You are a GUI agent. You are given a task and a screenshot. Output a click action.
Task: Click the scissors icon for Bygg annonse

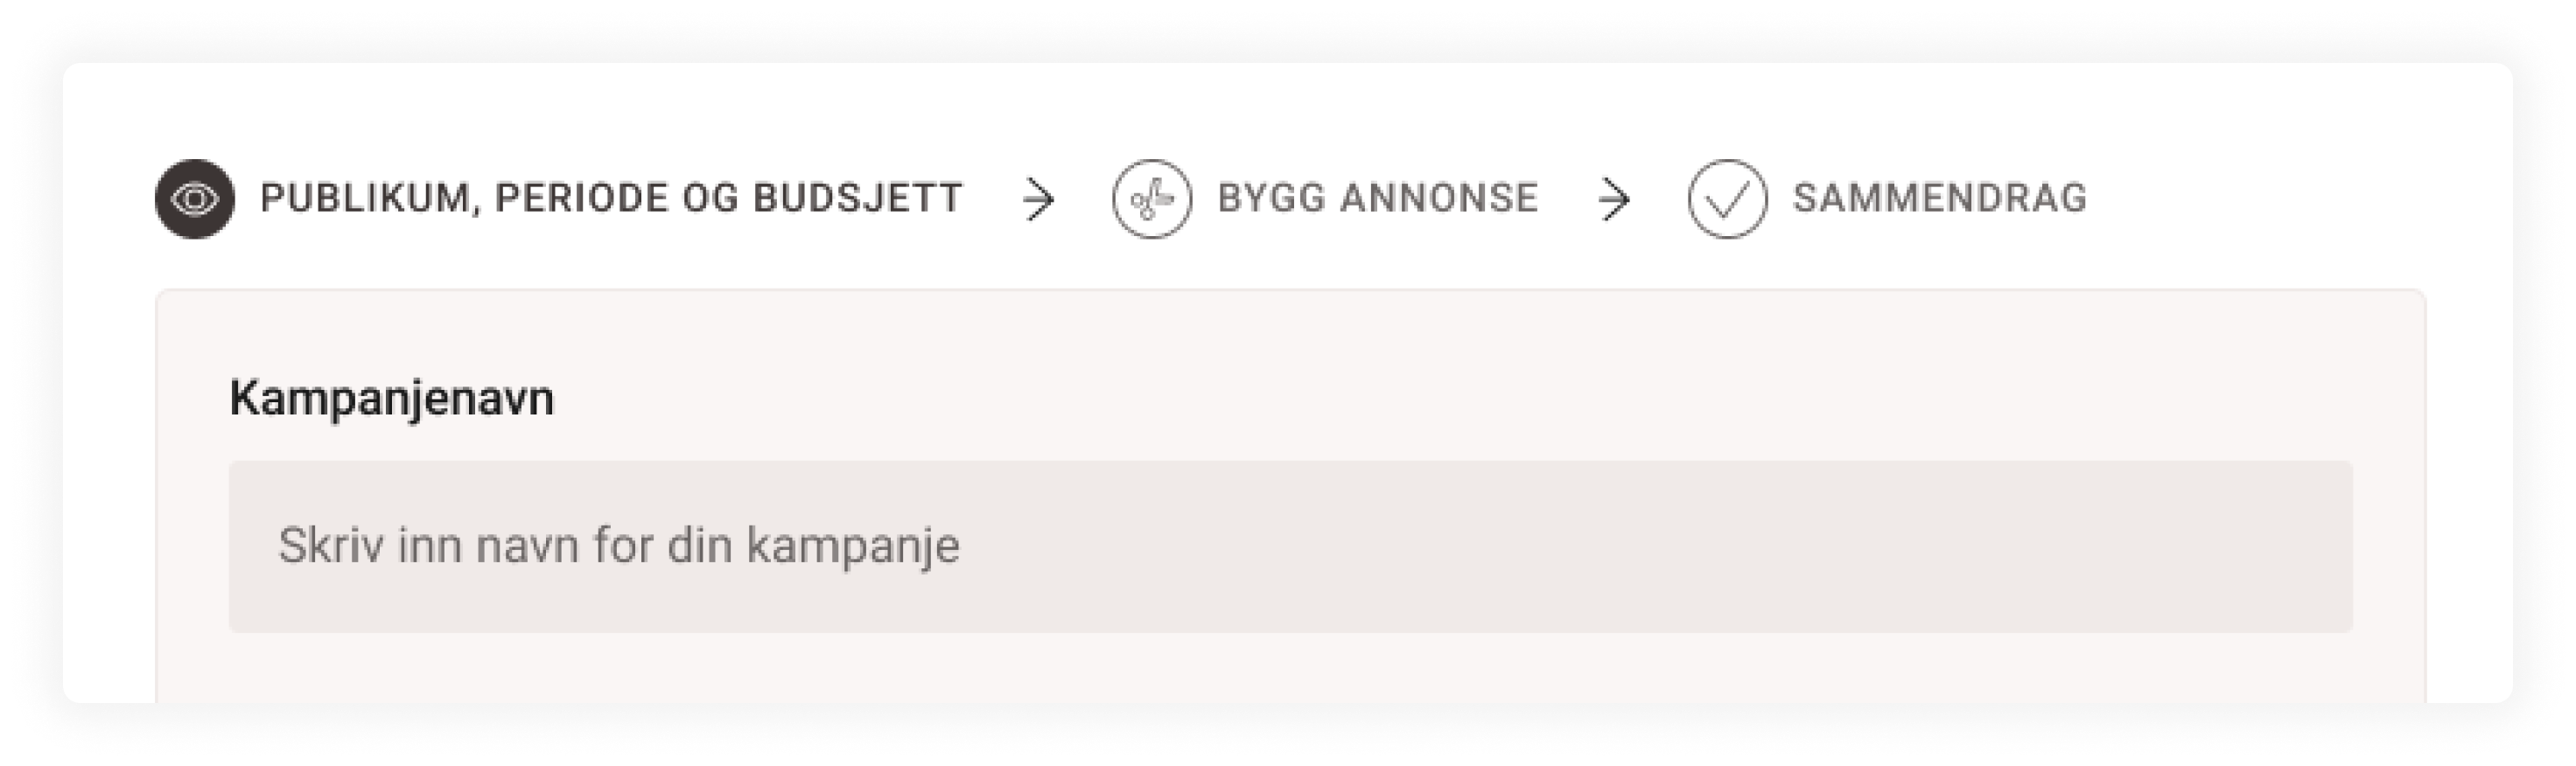[x=1151, y=199]
